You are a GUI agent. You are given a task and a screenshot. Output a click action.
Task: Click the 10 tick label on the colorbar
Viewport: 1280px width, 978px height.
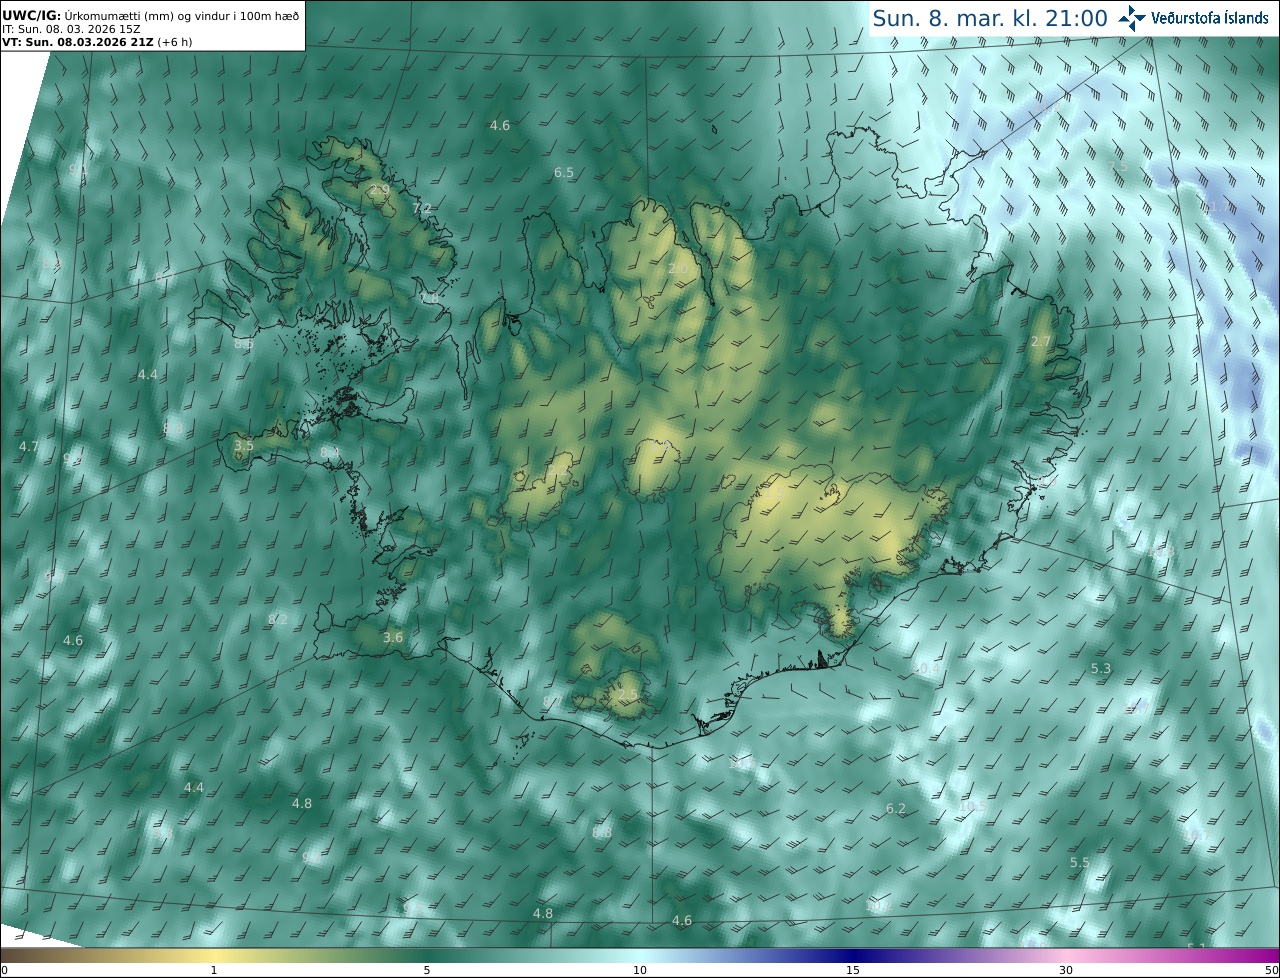click(640, 970)
